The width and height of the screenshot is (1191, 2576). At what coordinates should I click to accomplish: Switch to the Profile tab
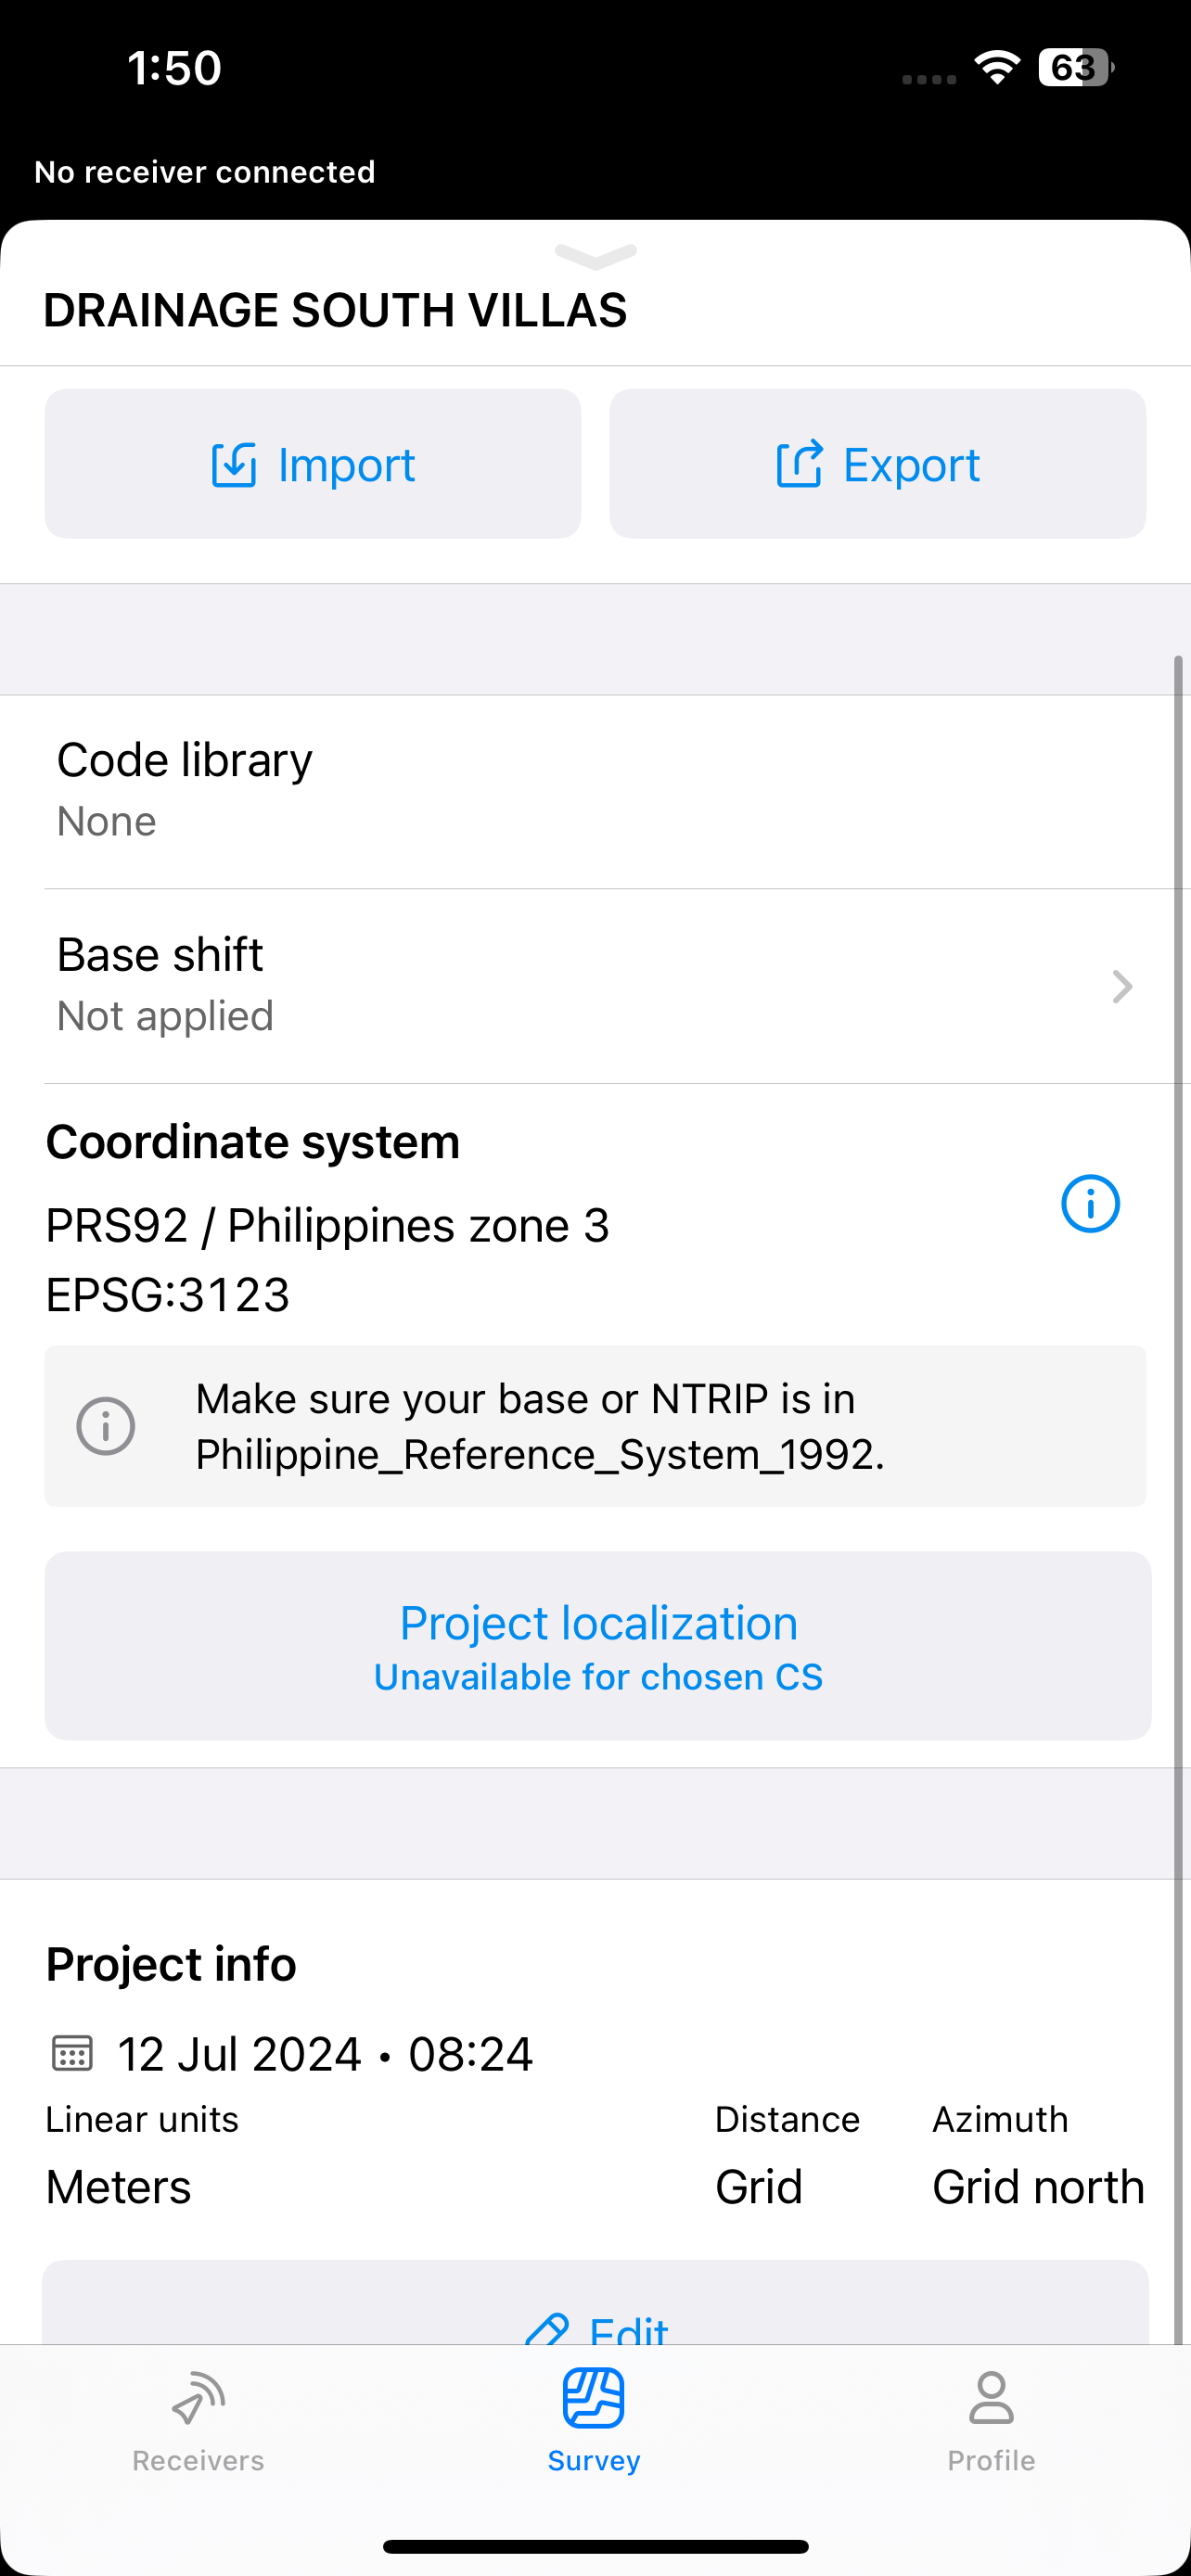[x=991, y=2422]
